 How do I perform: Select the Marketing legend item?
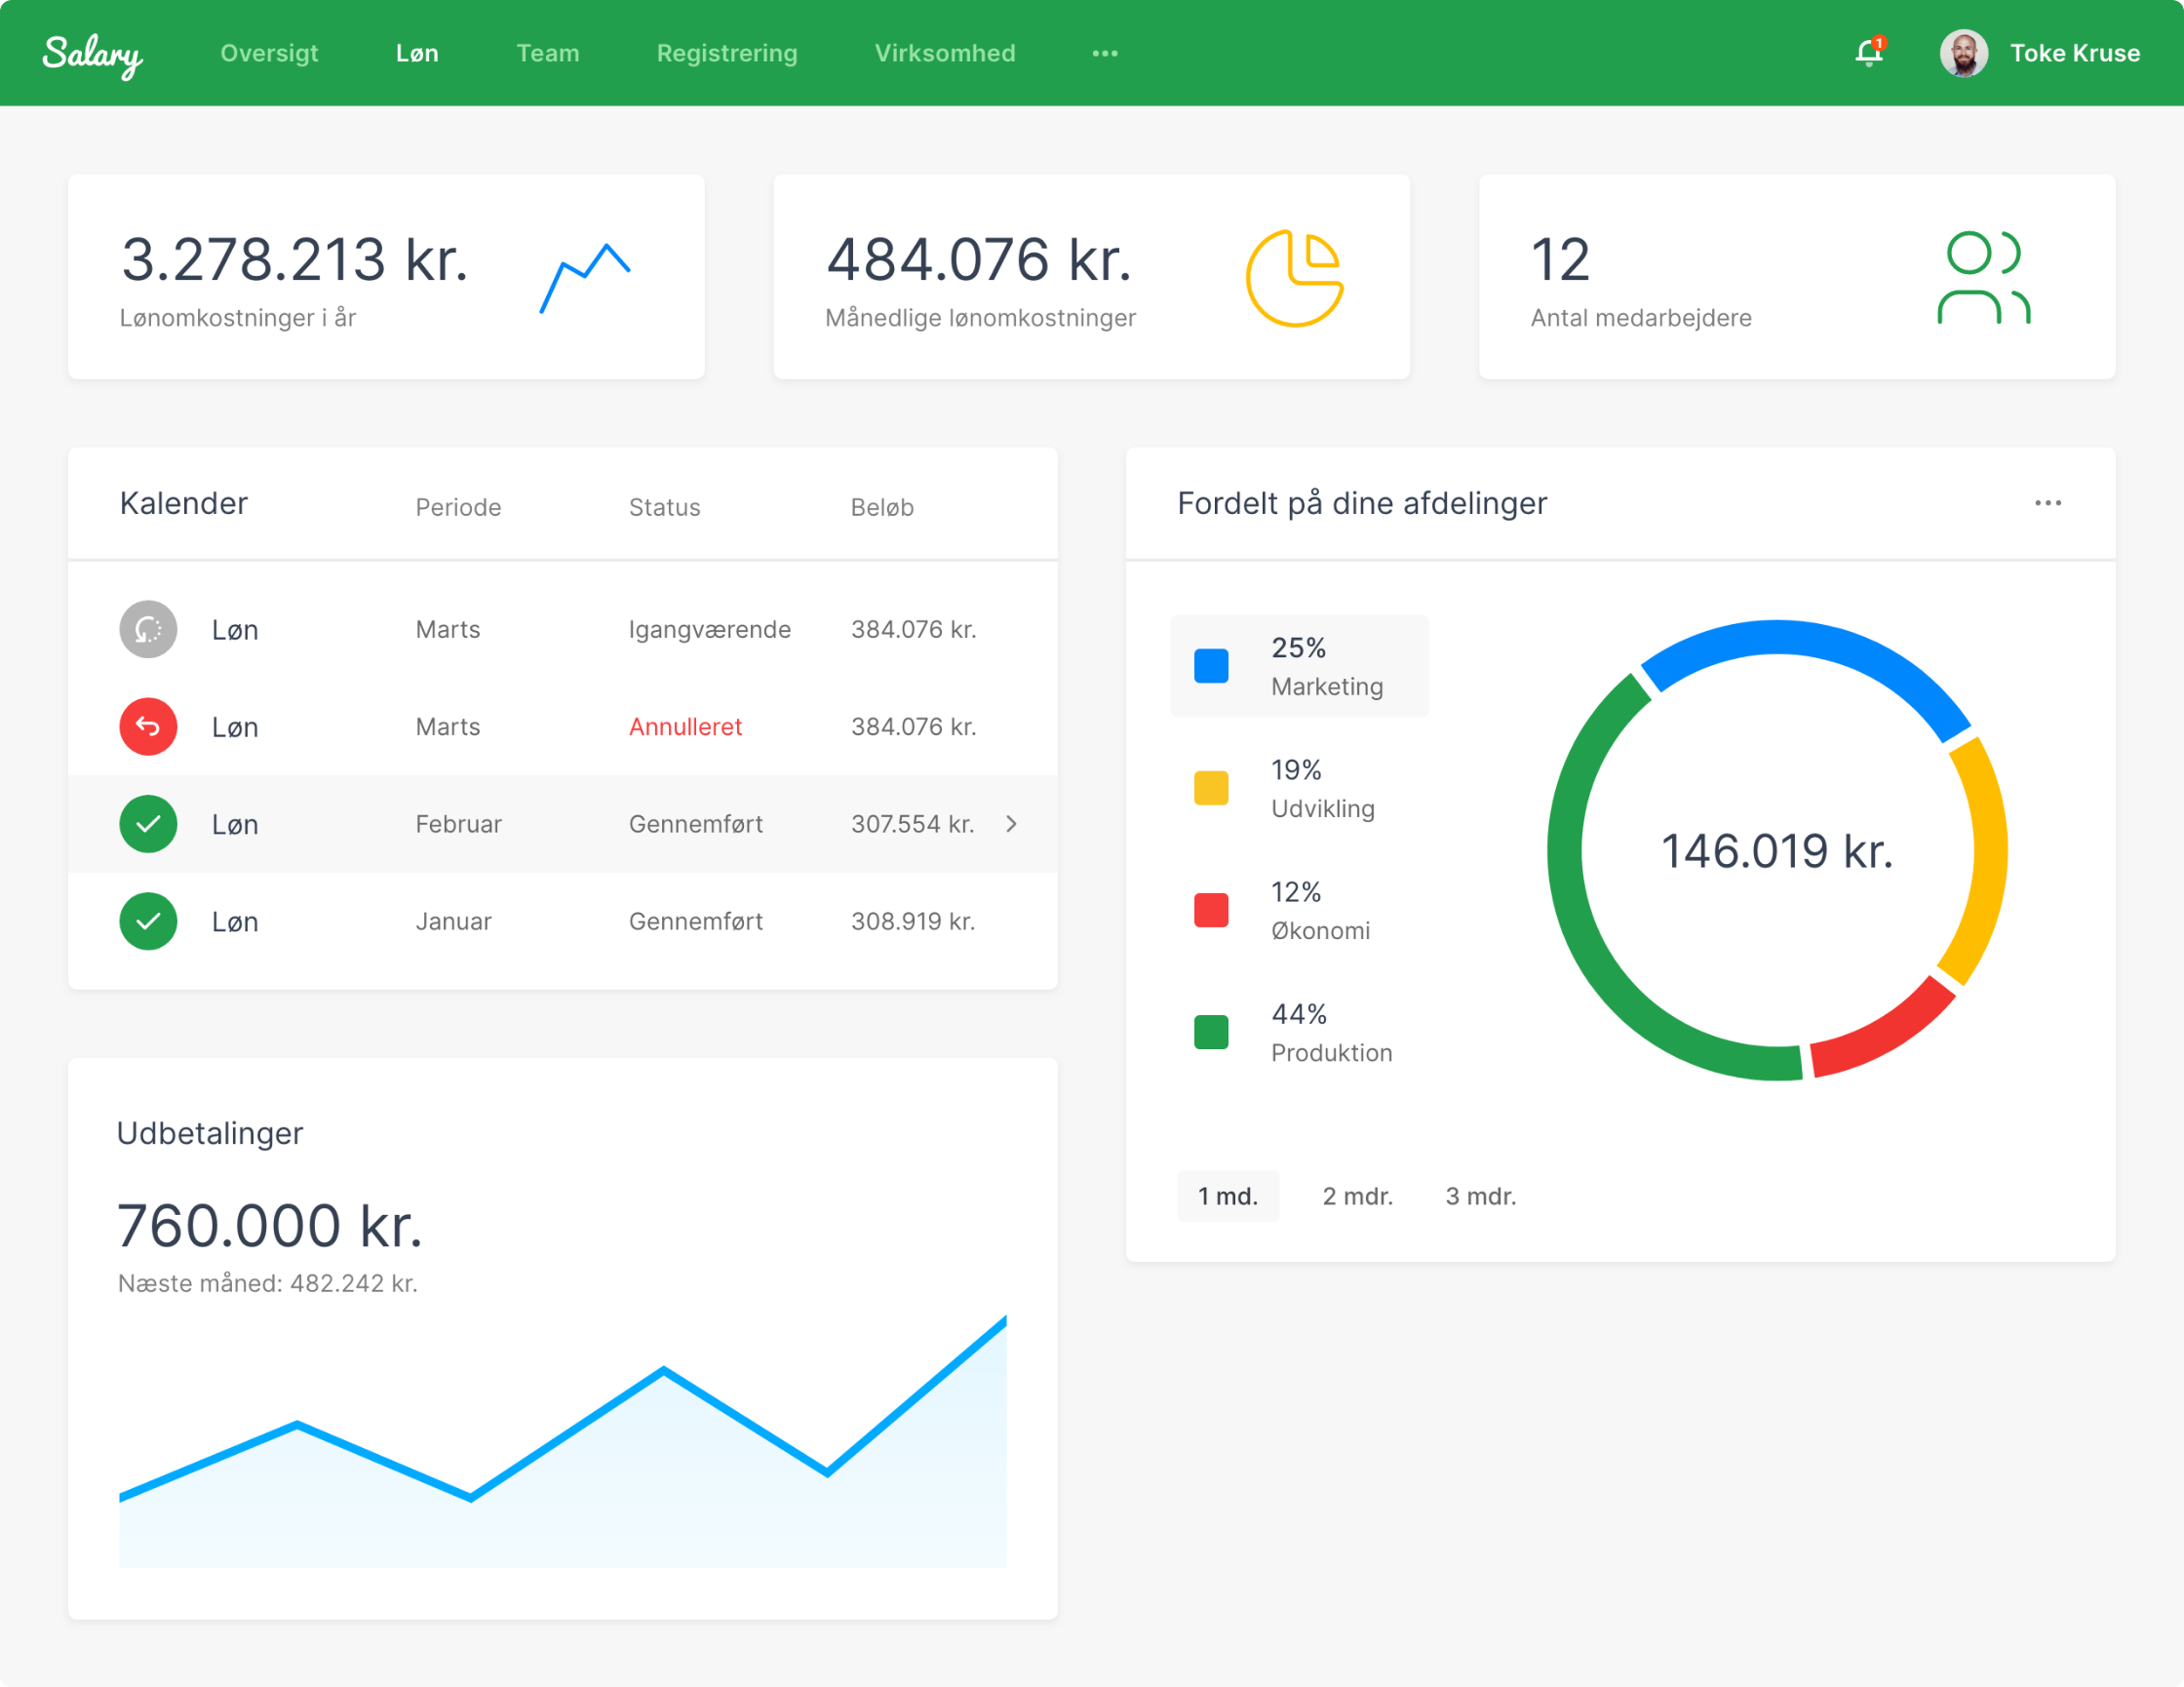click(x=1298, y=666)
